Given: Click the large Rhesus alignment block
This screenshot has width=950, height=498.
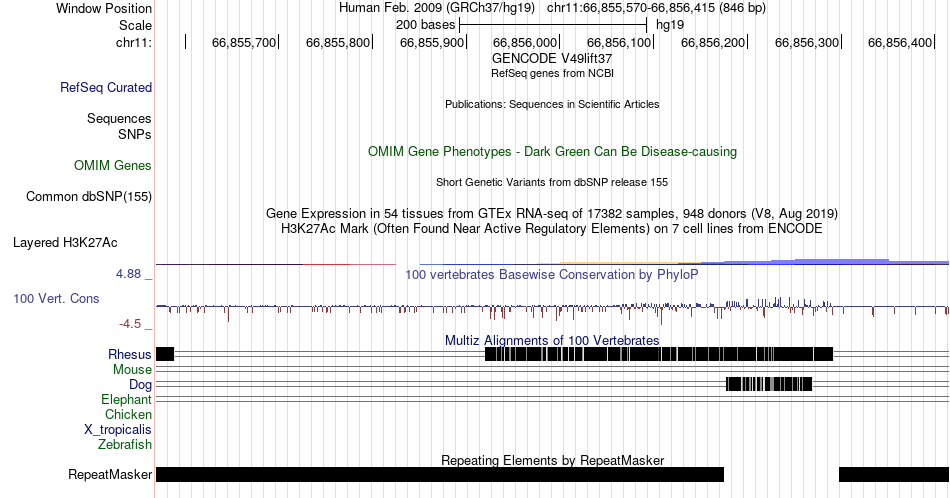Looking at the screenshot, I should pos(659,354).
